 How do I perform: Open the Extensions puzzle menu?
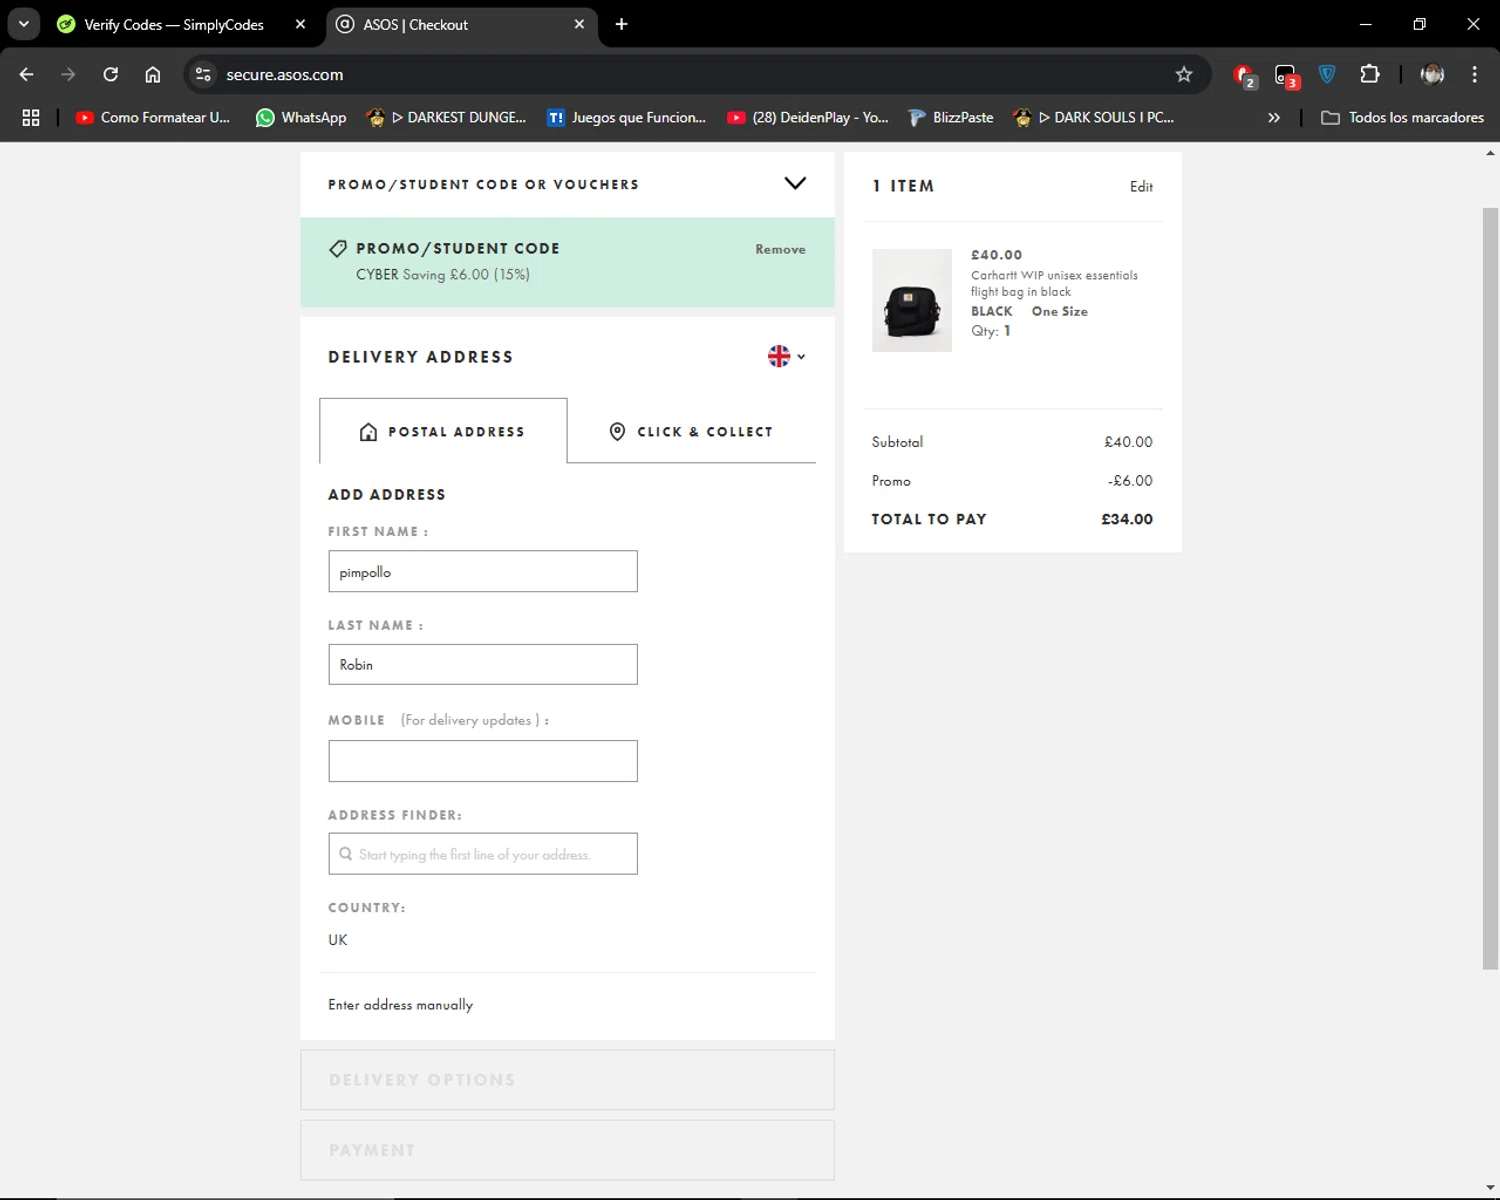pyautogui.click(x=1370, y=74)
